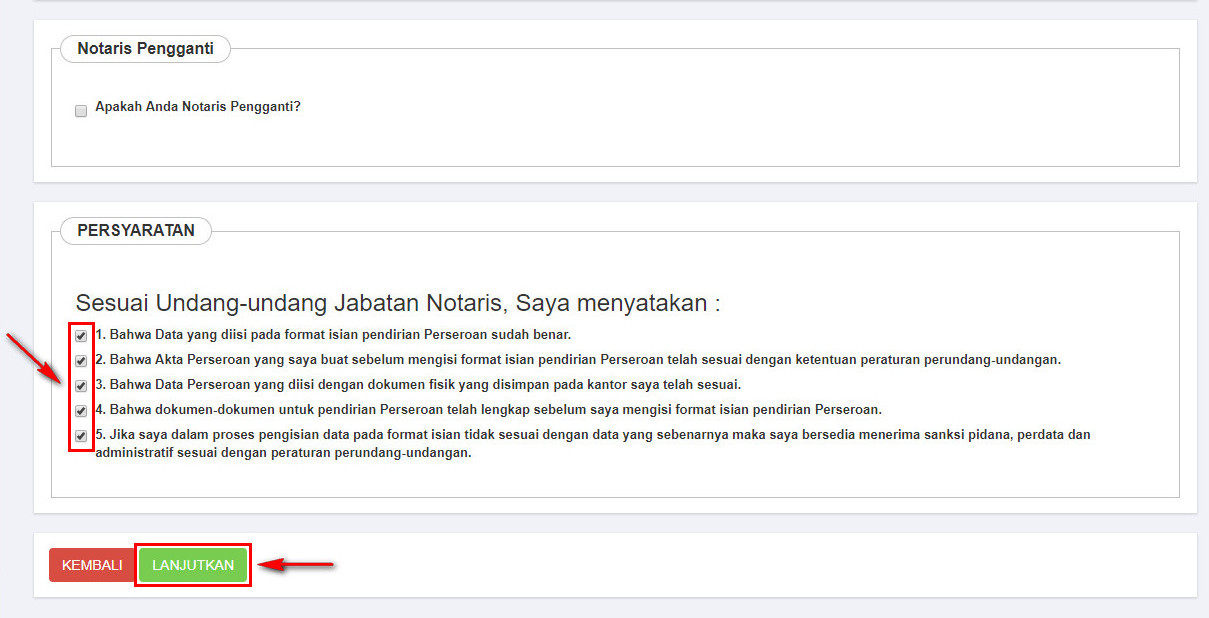Click the "PERSYARATAN" section legend
1209x618 pixels.
click(x=136, y=231)
